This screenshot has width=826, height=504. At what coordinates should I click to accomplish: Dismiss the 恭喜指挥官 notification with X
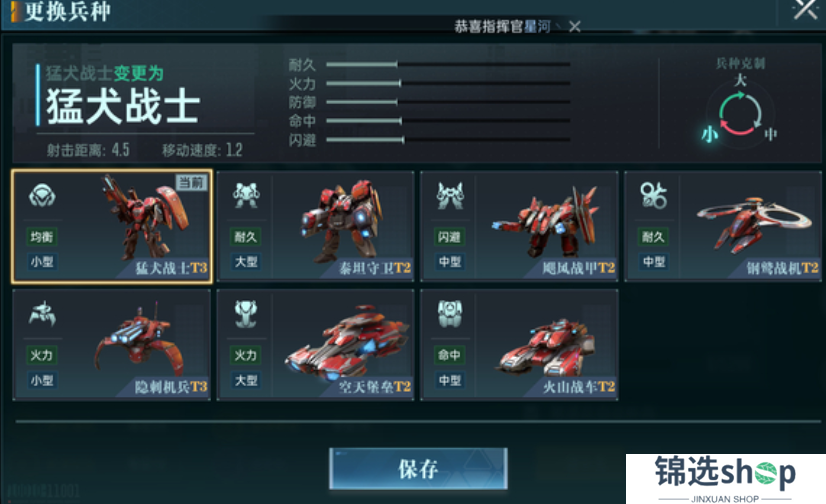[x=575, y=26]
